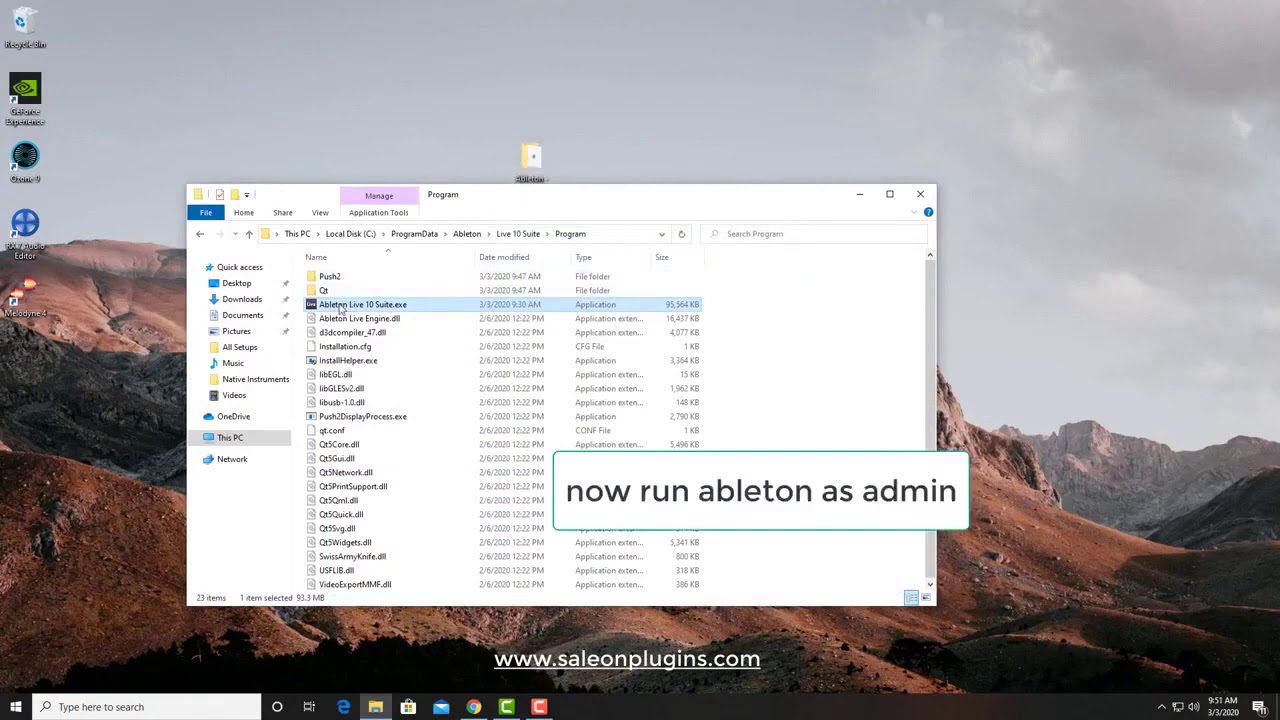This screenshot has width=1280, height=720.
Task: Open All Setups folder in sidebar
Action: point(239,347)
